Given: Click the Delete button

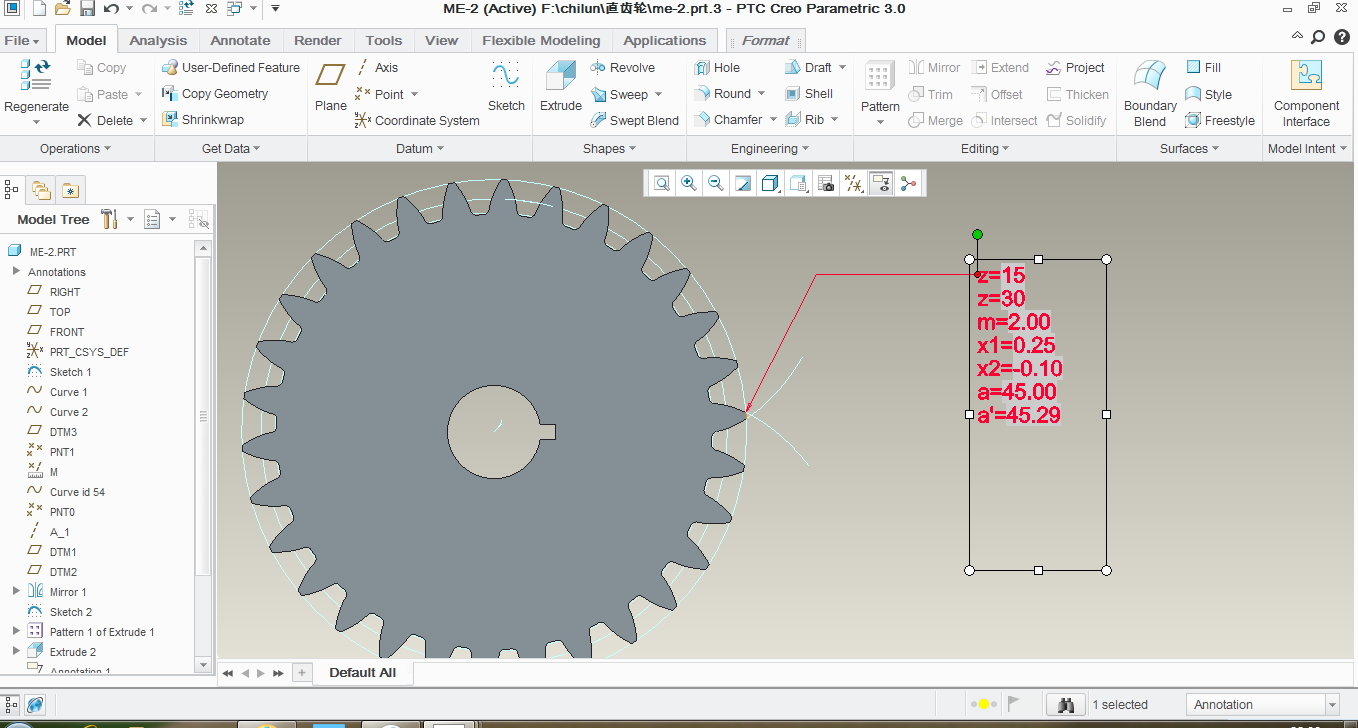Looking at the screenshot, I should pos(112,120).
